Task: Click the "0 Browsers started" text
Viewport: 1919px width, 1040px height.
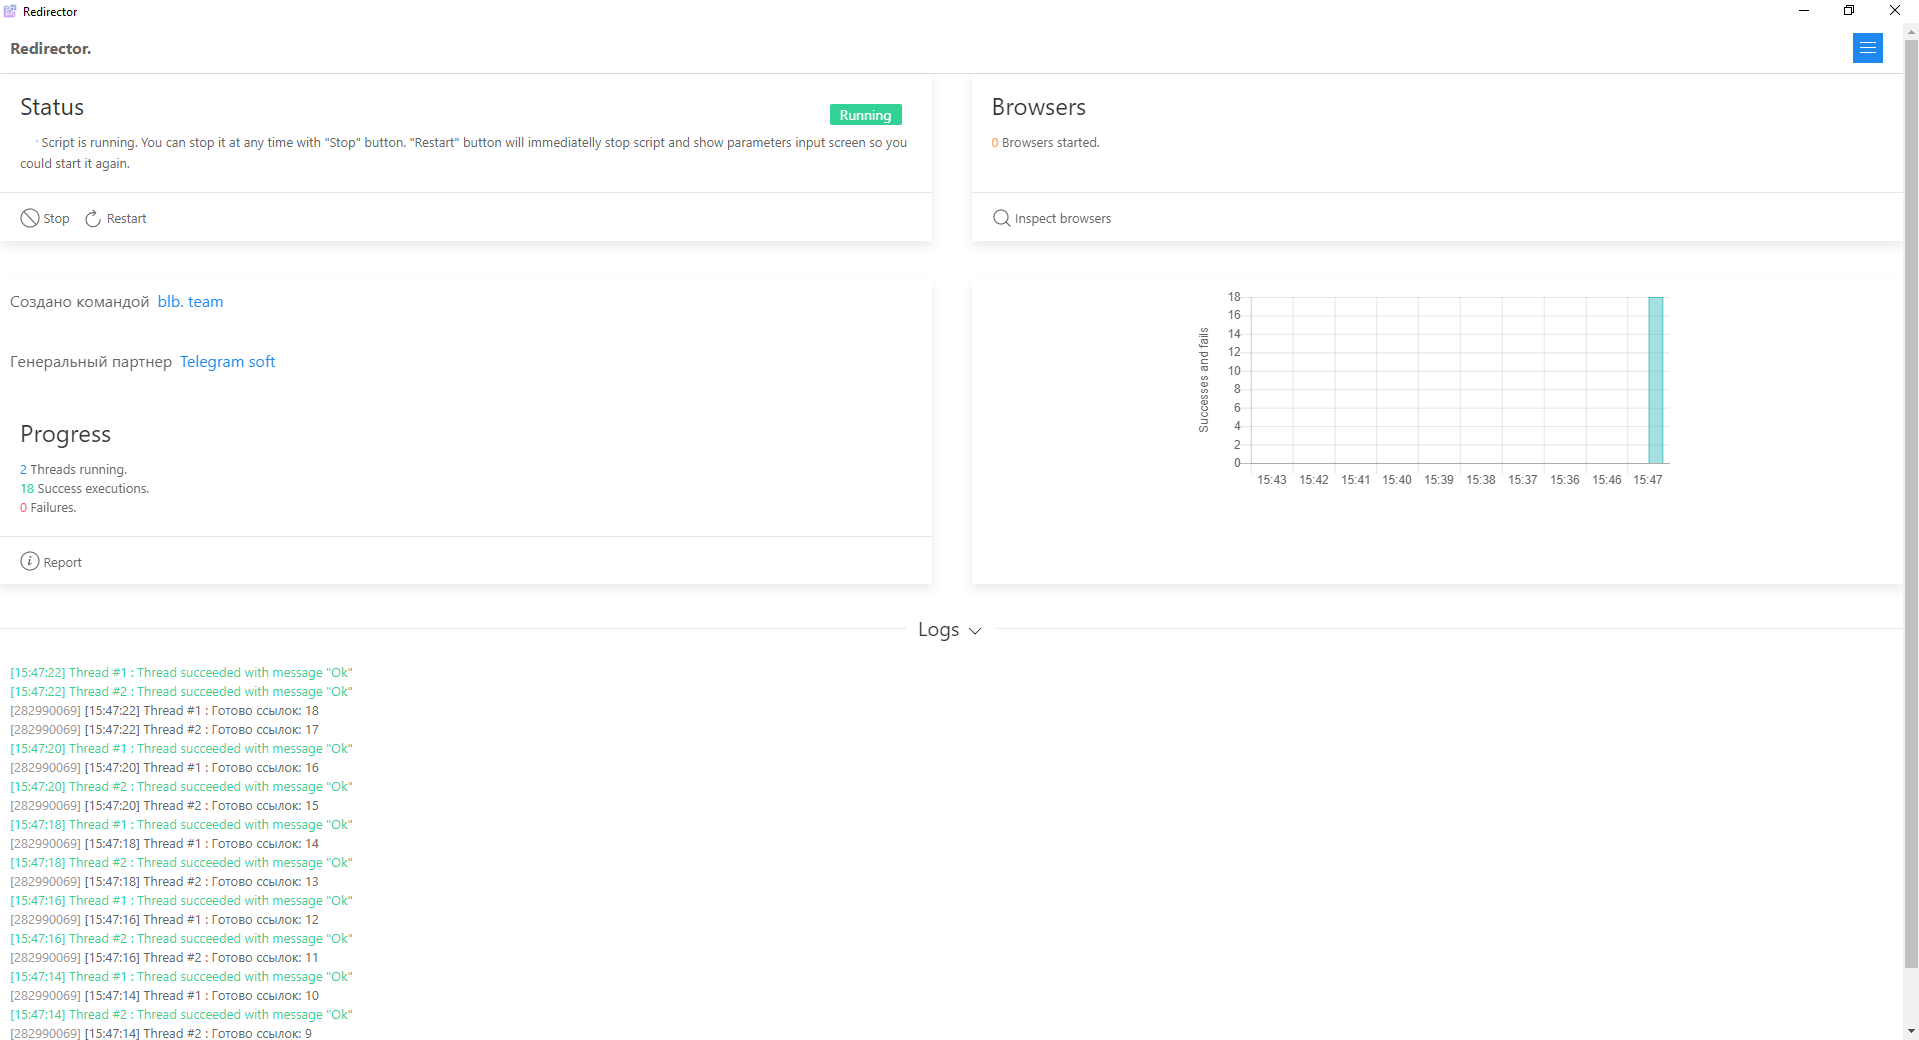Action: [1045, 143]
